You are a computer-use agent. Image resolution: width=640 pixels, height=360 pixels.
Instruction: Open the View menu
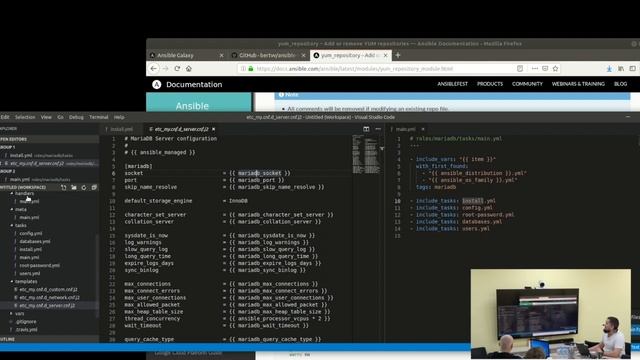[46, 117]
